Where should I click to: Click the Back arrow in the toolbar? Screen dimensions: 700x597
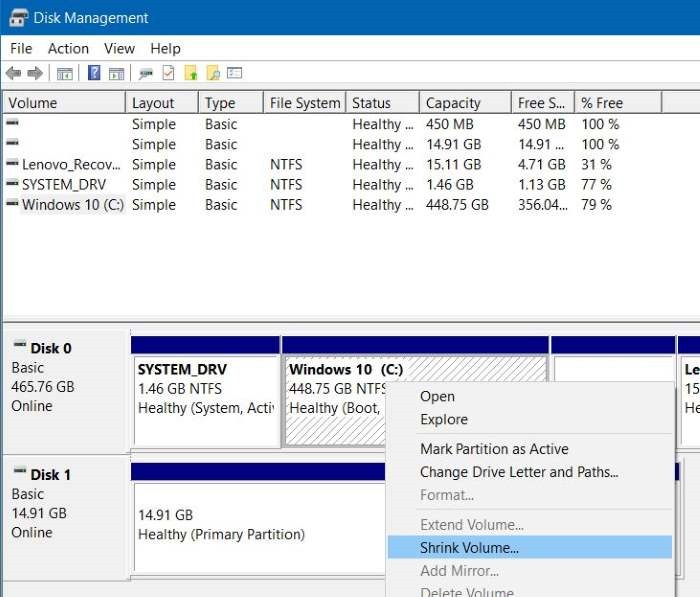[13, 73]
